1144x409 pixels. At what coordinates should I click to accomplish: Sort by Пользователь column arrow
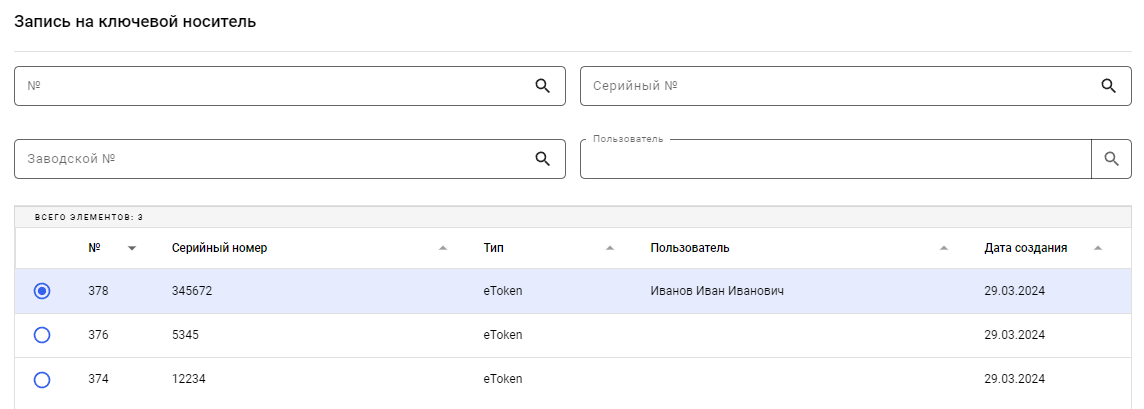[944, 248]
